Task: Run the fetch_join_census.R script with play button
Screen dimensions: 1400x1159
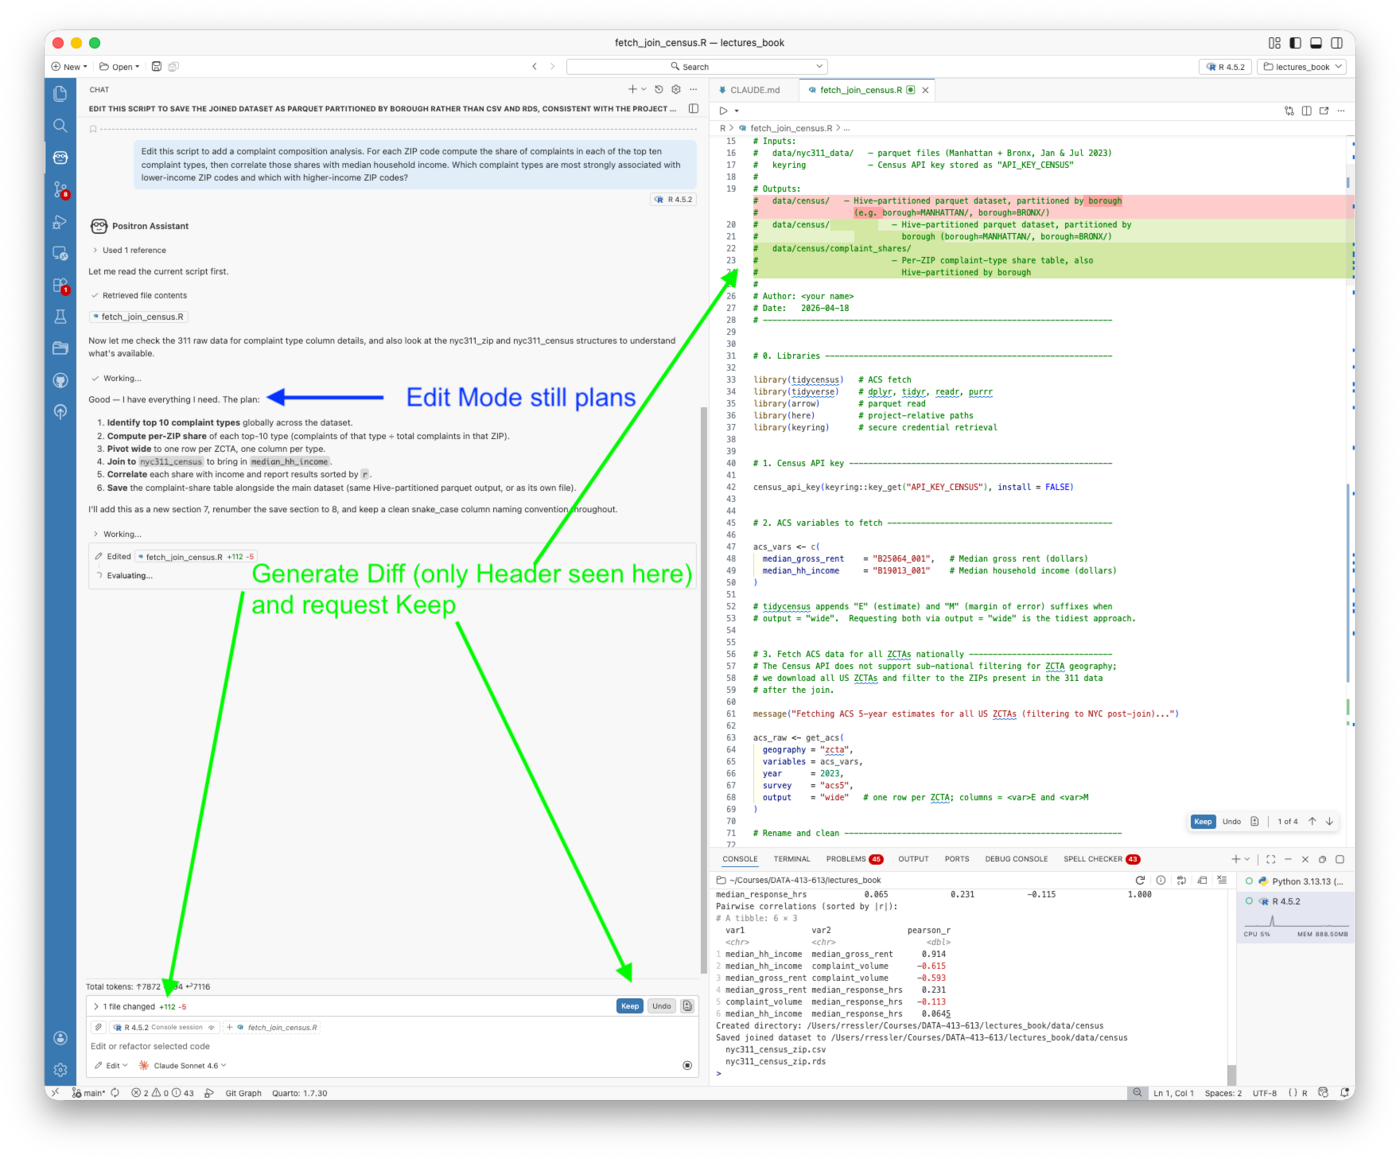Action: 722,110
